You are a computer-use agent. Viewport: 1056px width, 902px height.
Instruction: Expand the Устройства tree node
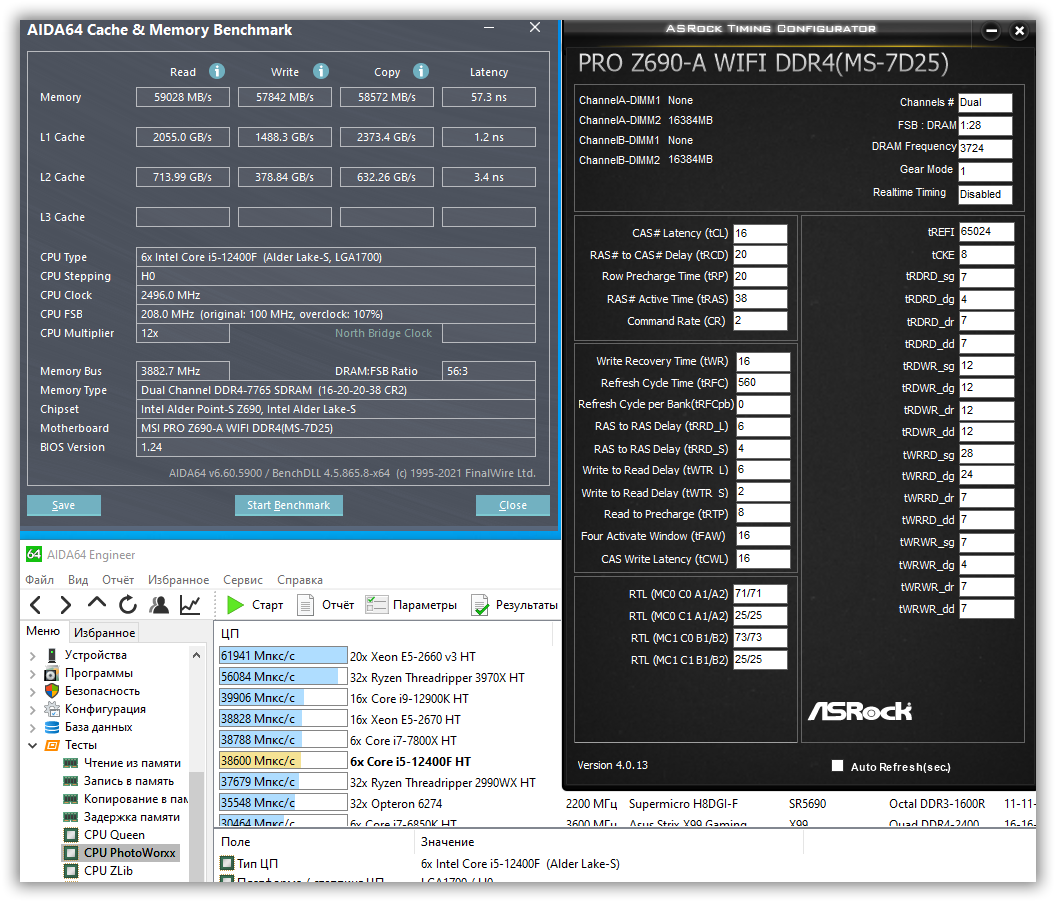pyautogui.click(x=32, y=655)
